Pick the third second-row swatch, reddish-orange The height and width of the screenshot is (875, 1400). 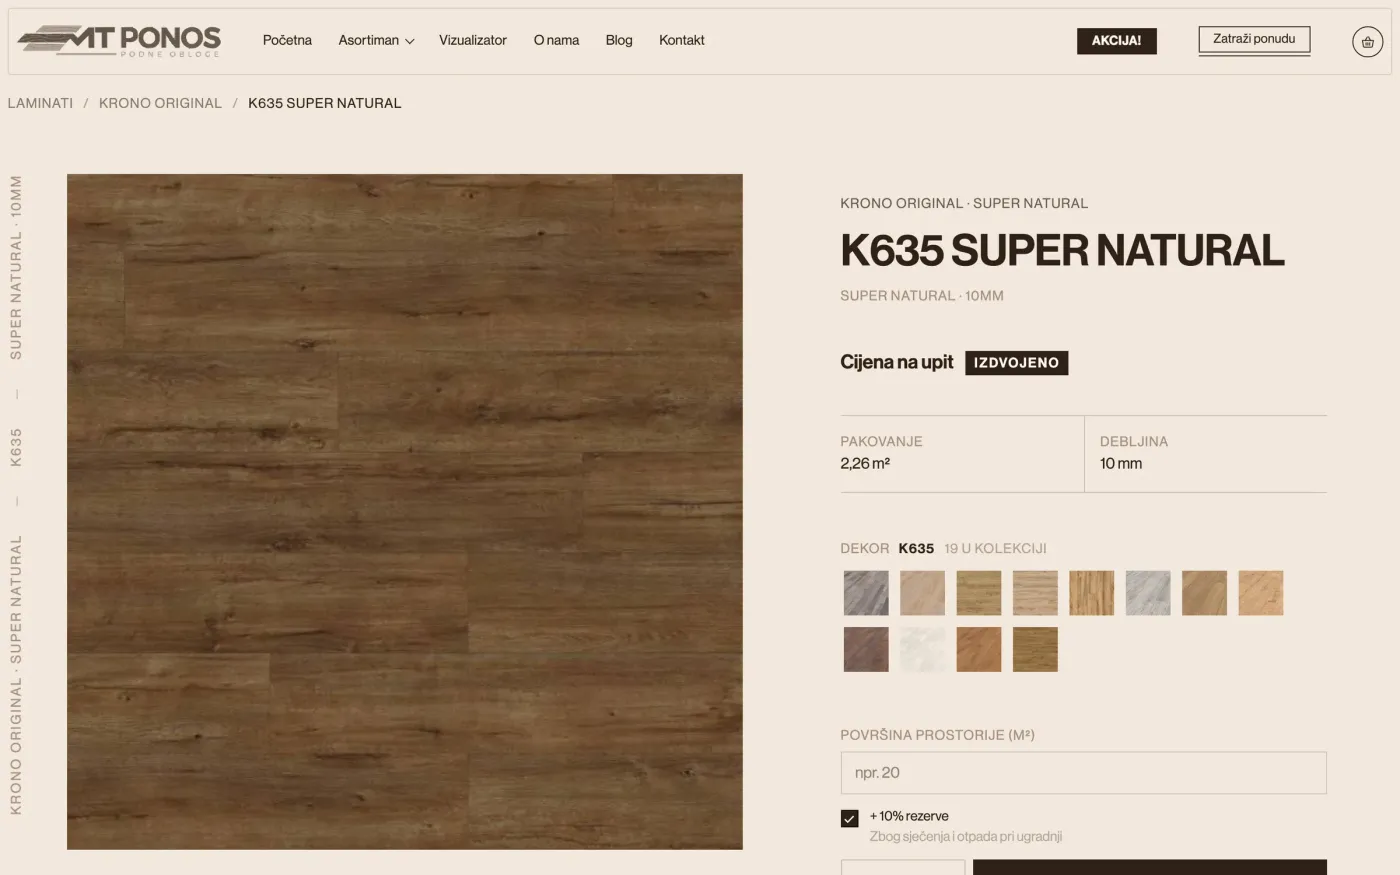pyautogui.click(x=978, y=649)
